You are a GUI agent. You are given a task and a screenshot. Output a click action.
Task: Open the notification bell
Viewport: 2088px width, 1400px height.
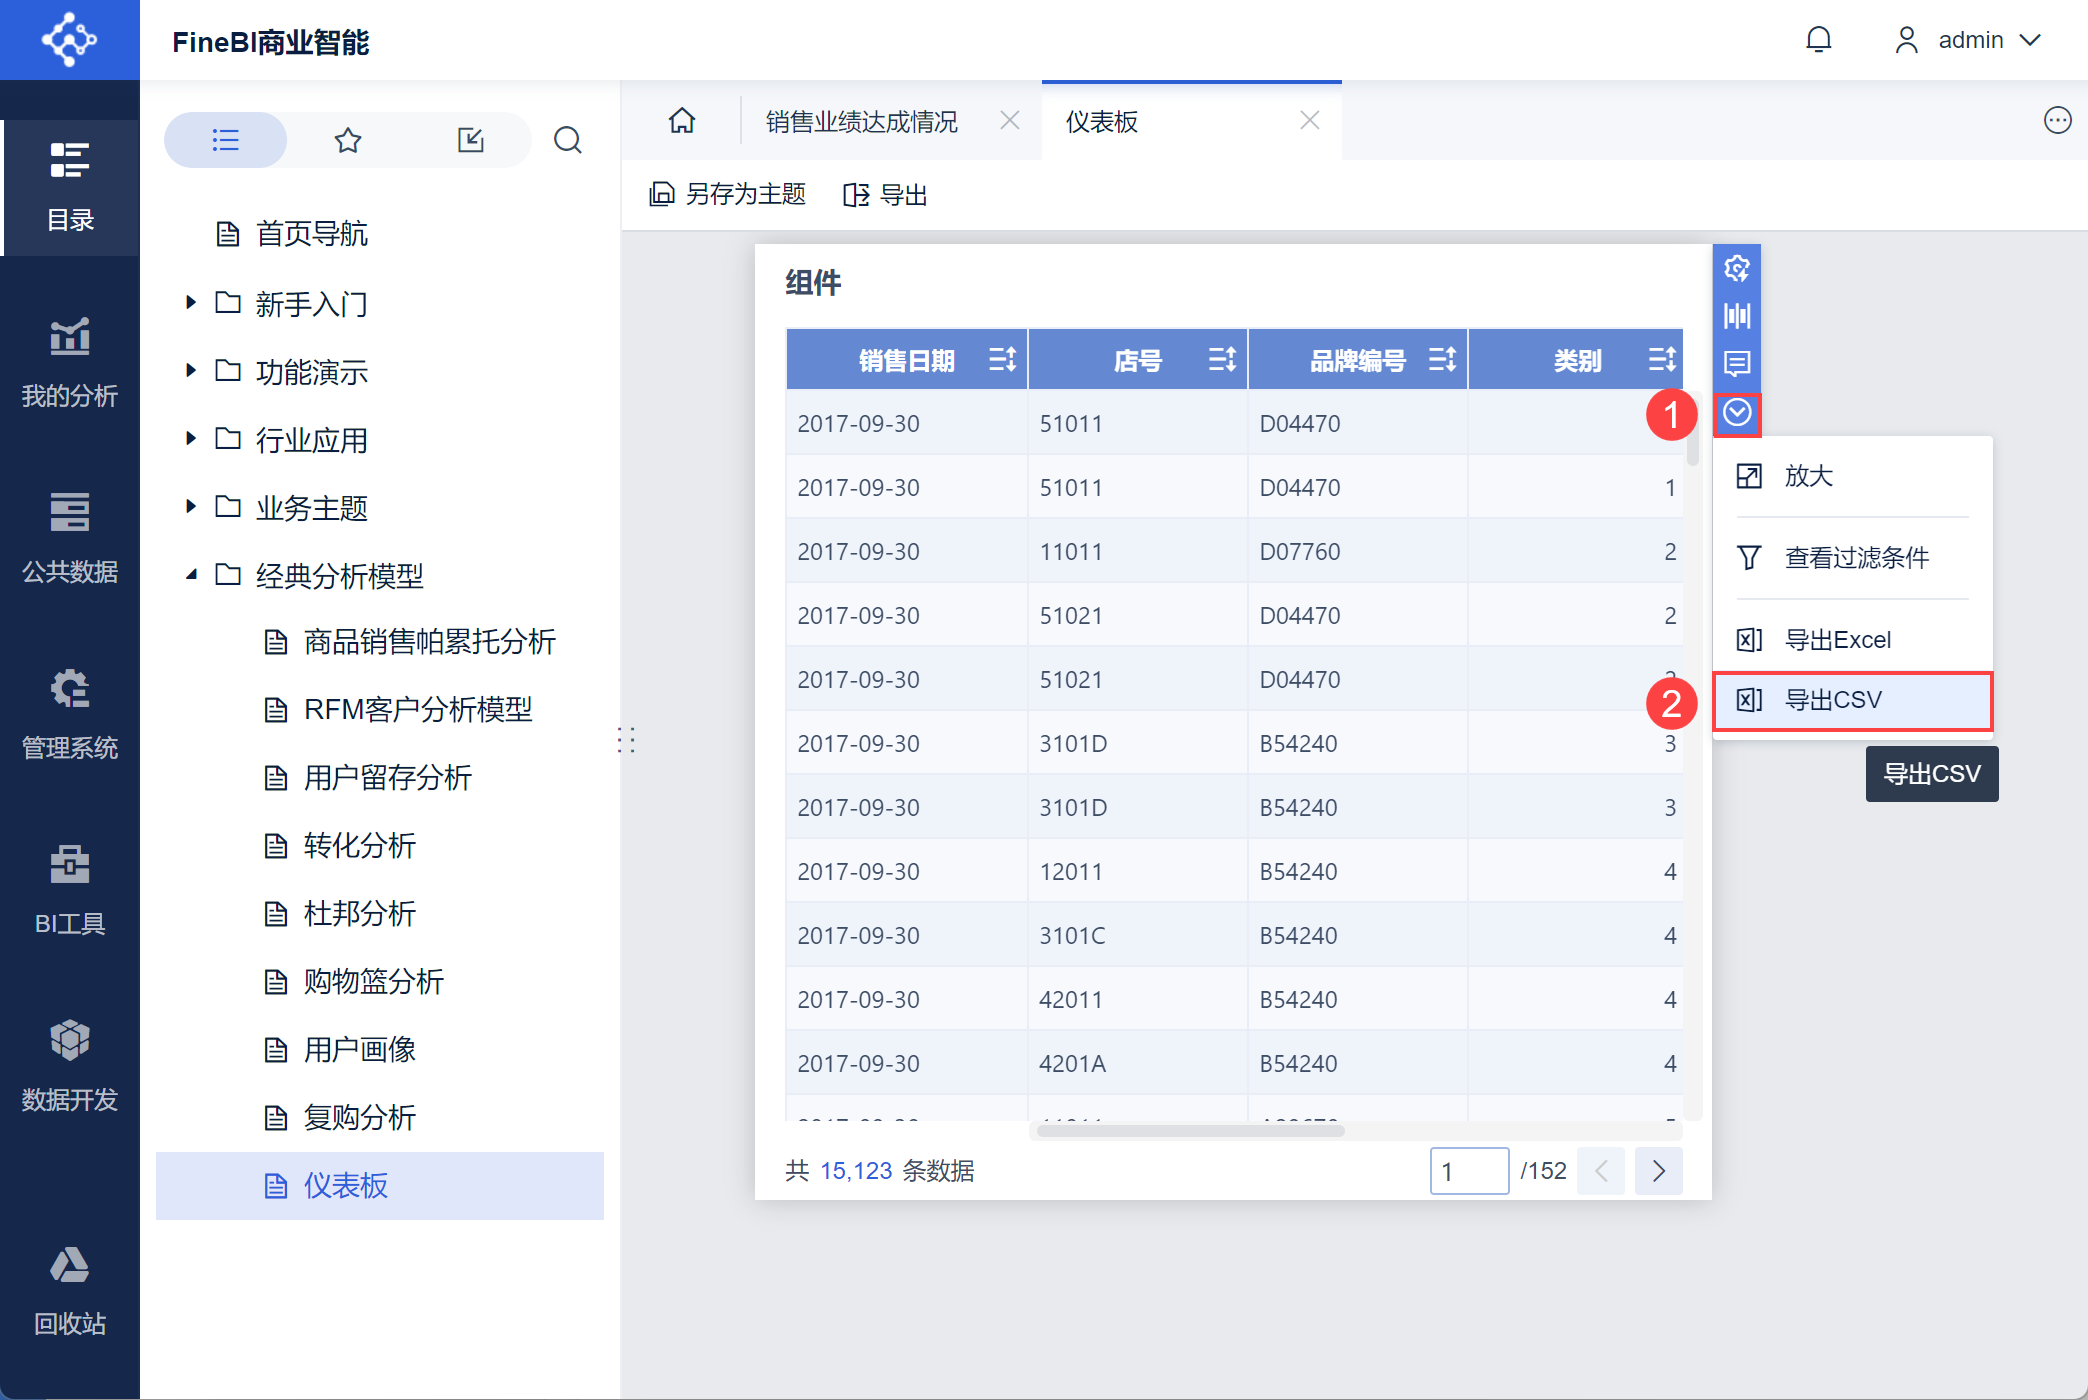(1818, 40)
